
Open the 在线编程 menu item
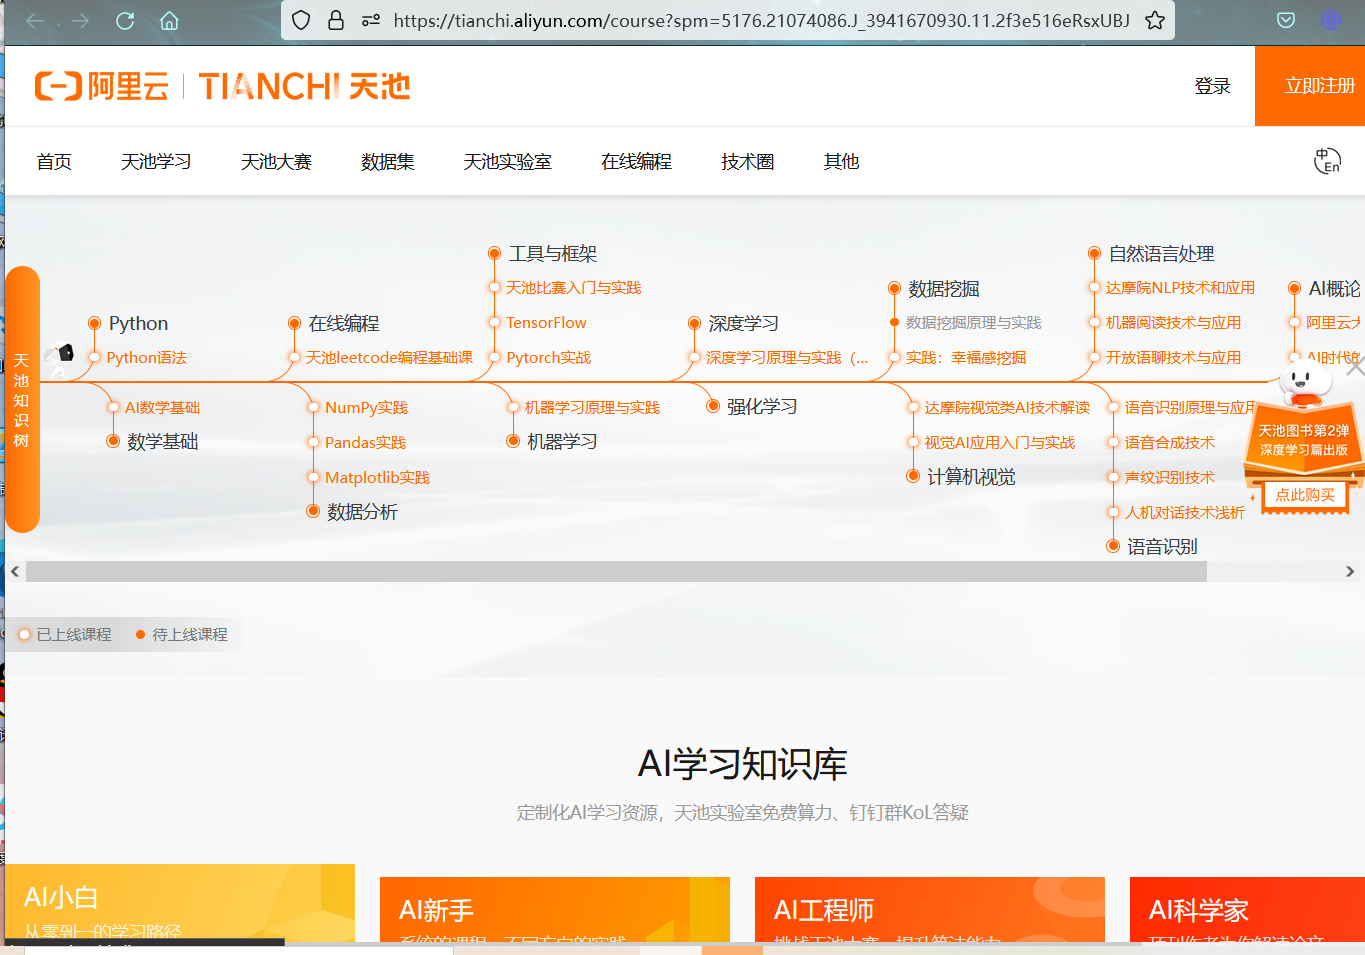(636, 162)
